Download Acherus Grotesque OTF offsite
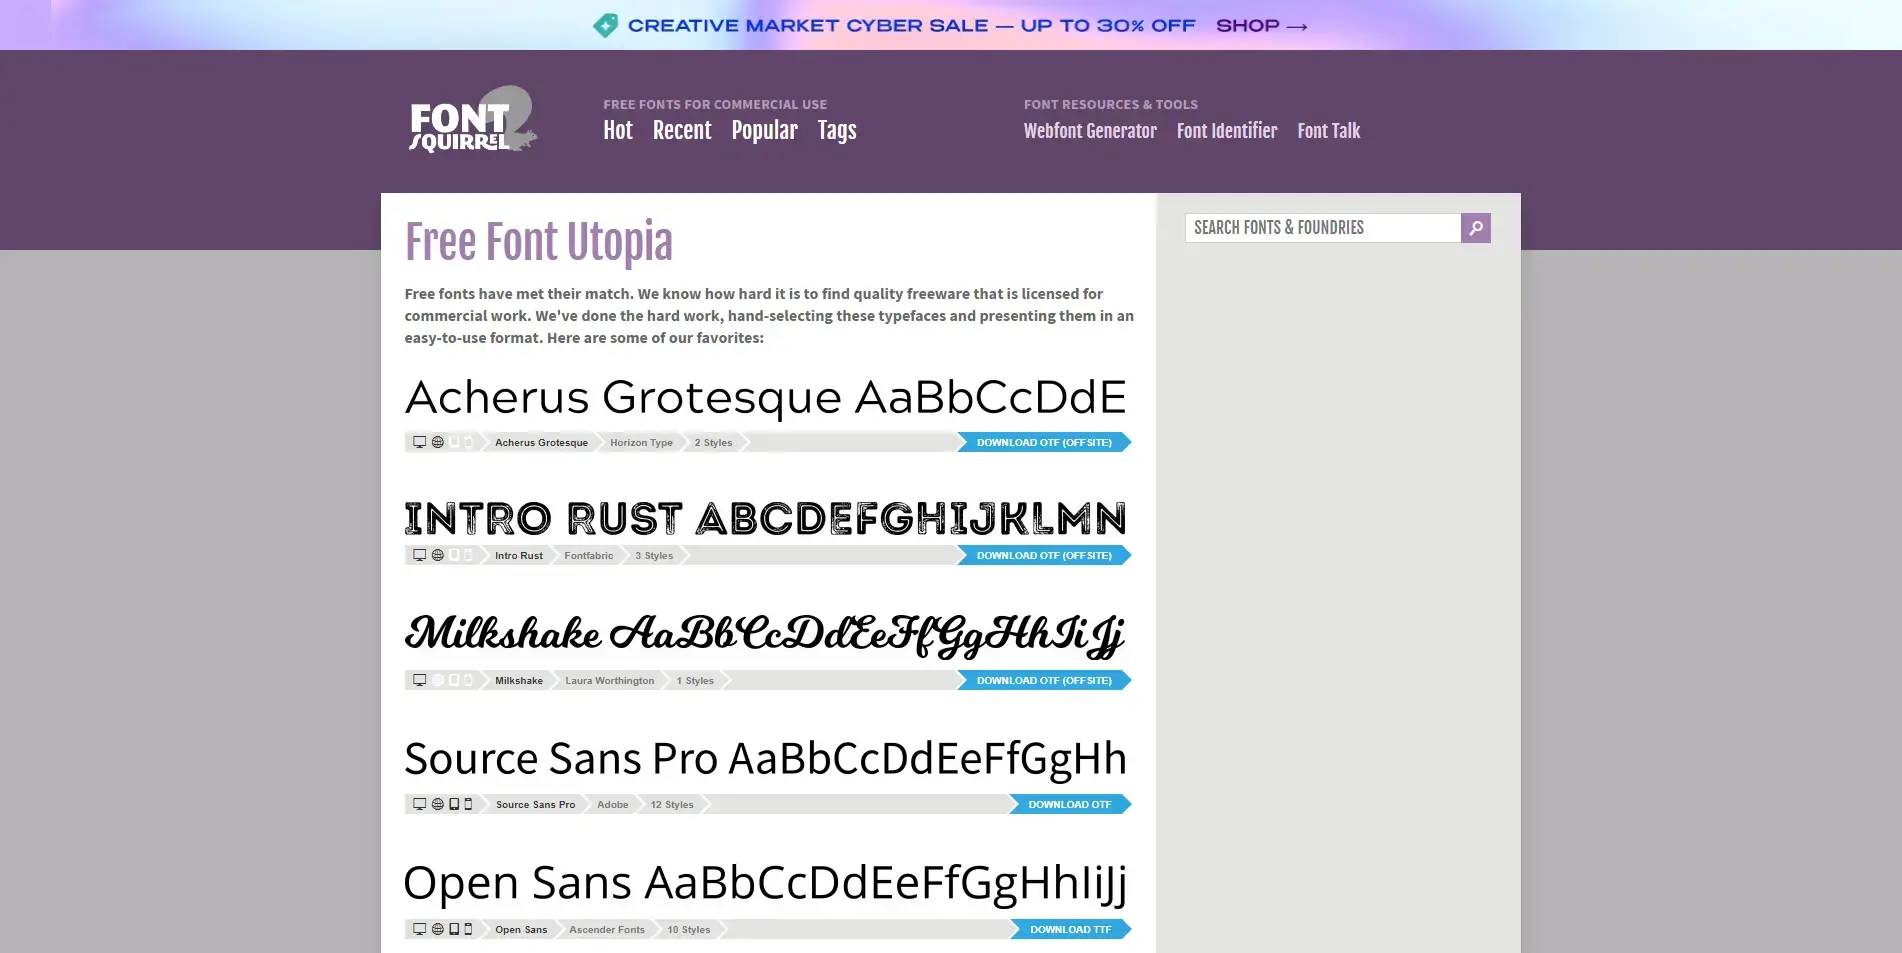This screenshot has height=953, width=1902. [x=1044, y=442]
